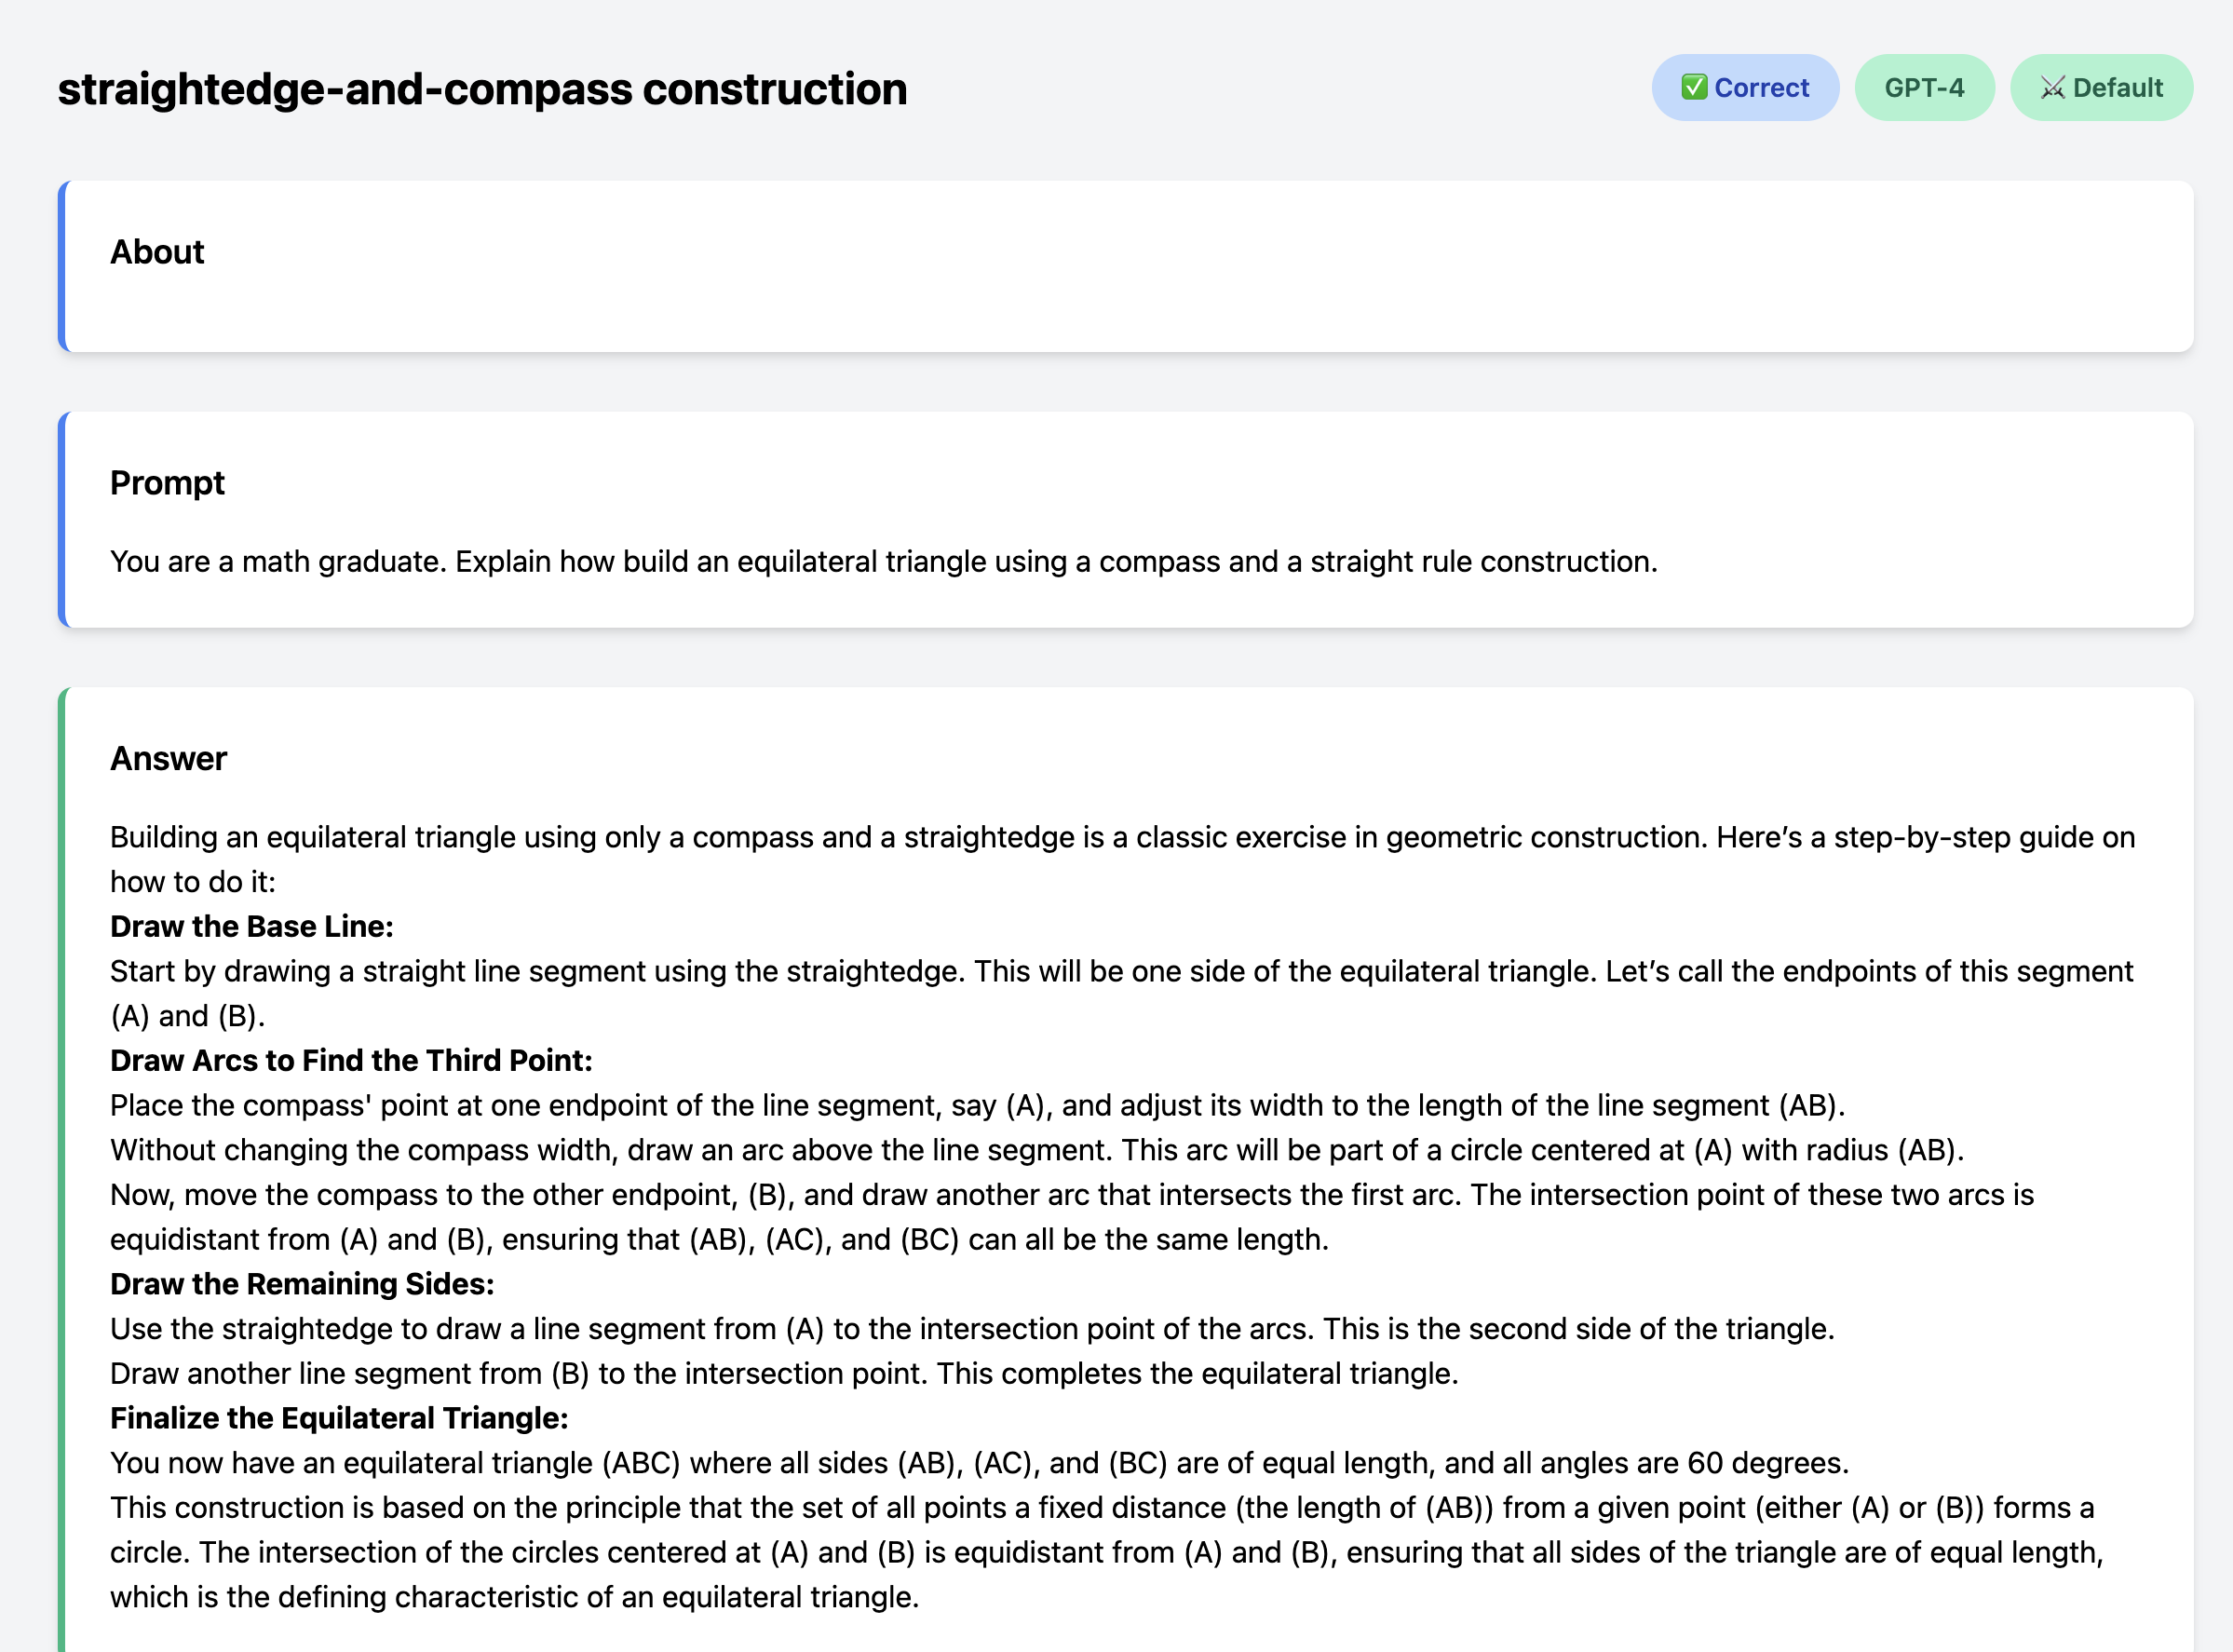
Task: Click the line starting 'Without changing the compass width'
Action: coord(1036,1150)
